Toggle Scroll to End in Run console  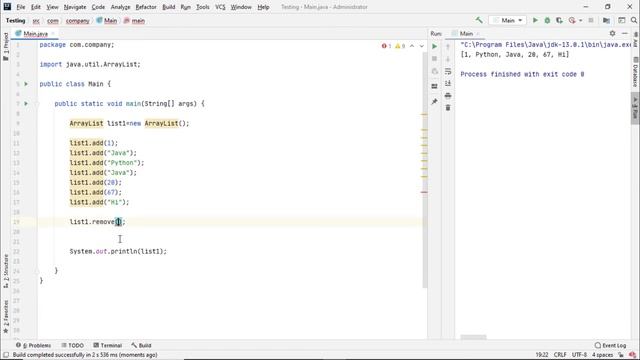[448, 83]
